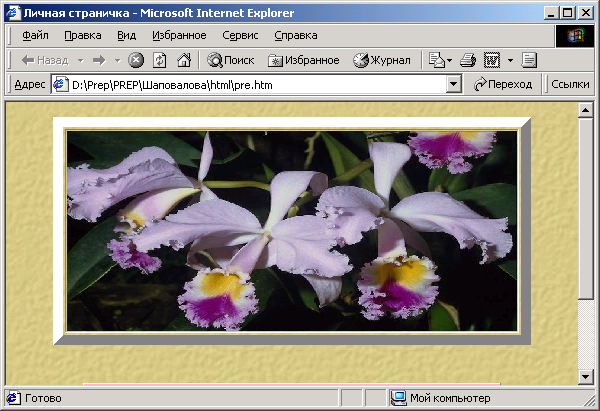This screenshot has height=411, width=600.
Task: Click the status bar page icon
Action: [13, 398]
